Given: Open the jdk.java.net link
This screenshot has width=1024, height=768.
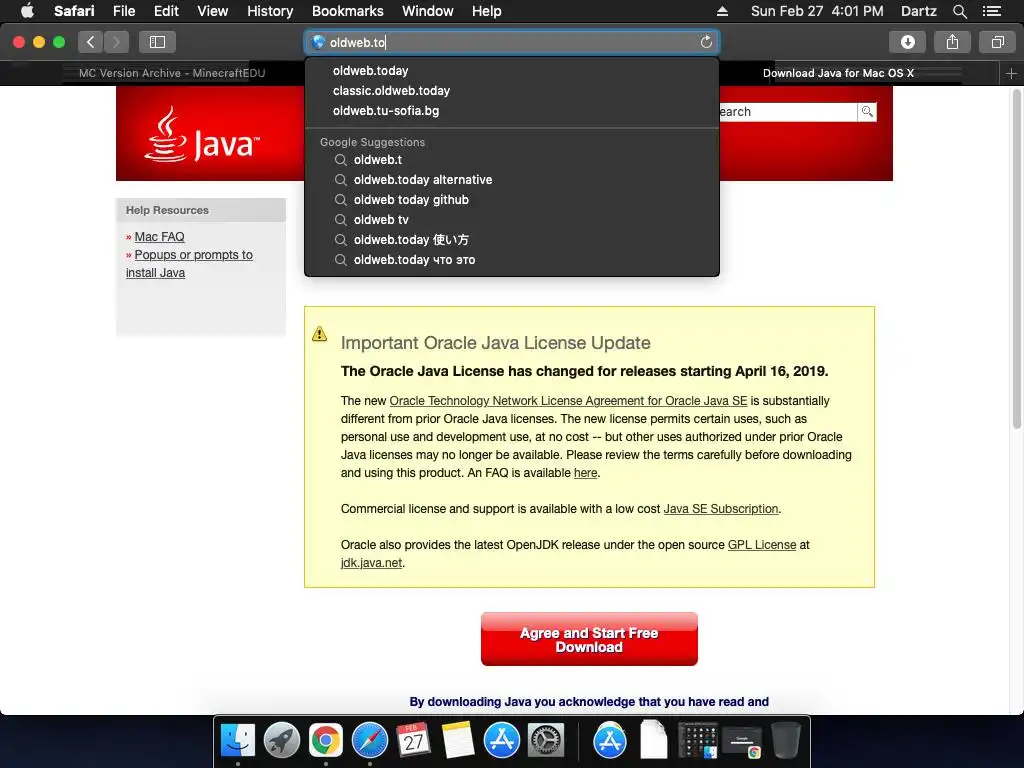Looking at the screenshot, I should (x=371, y=562).
